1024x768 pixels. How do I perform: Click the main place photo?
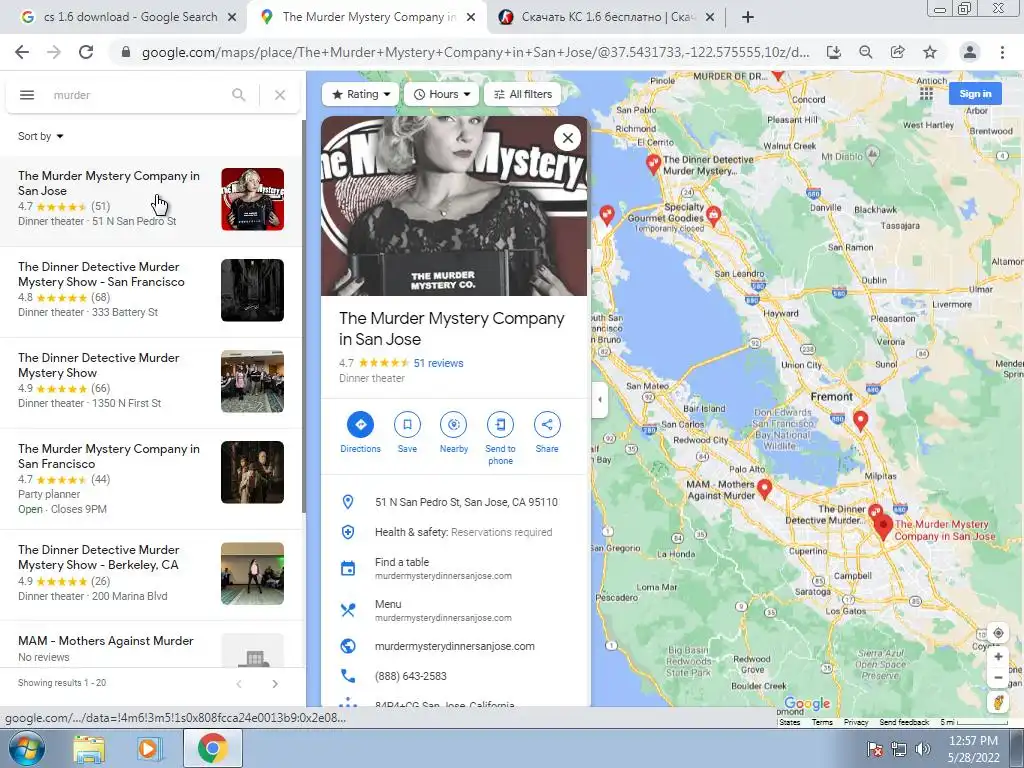[454, 206]
